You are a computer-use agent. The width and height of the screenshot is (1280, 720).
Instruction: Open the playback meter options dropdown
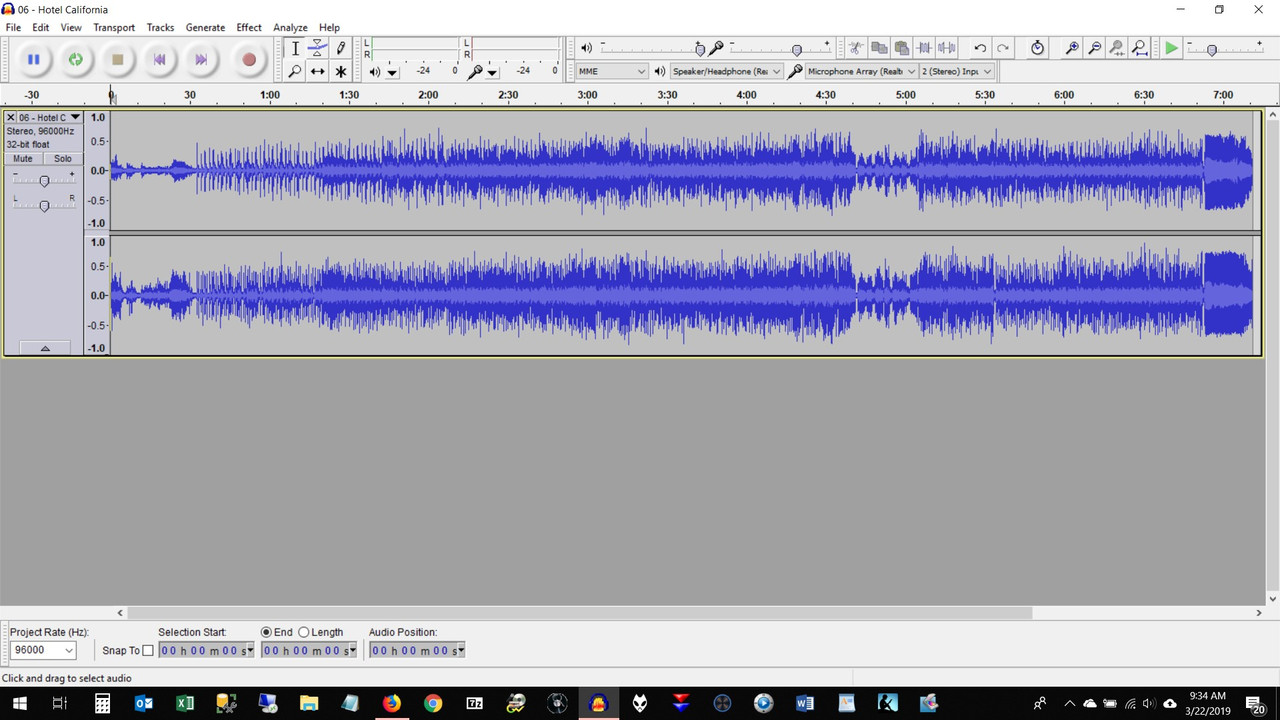tap(392, 72)
